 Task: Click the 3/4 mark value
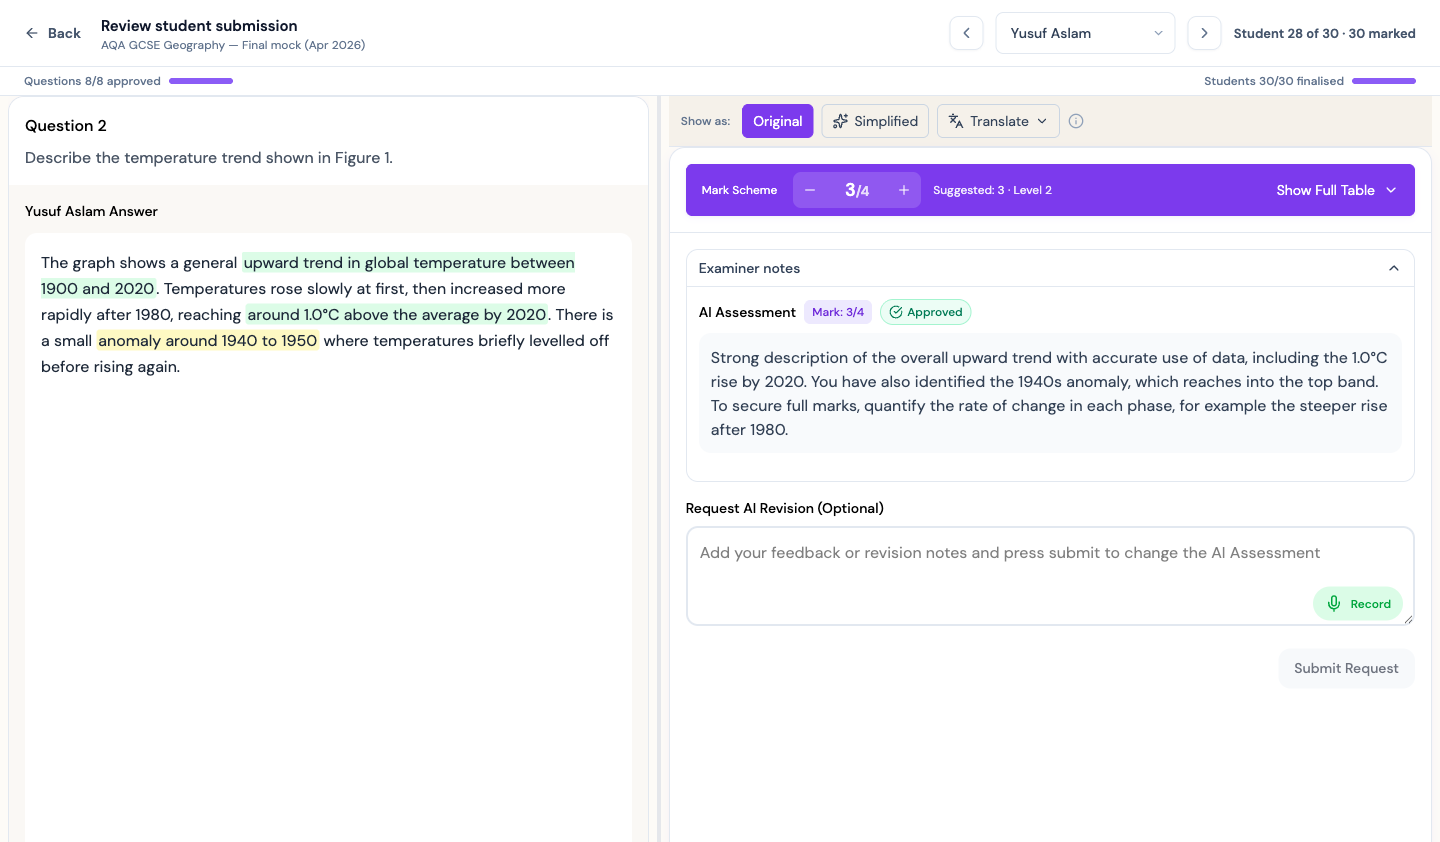pos(857,190)
